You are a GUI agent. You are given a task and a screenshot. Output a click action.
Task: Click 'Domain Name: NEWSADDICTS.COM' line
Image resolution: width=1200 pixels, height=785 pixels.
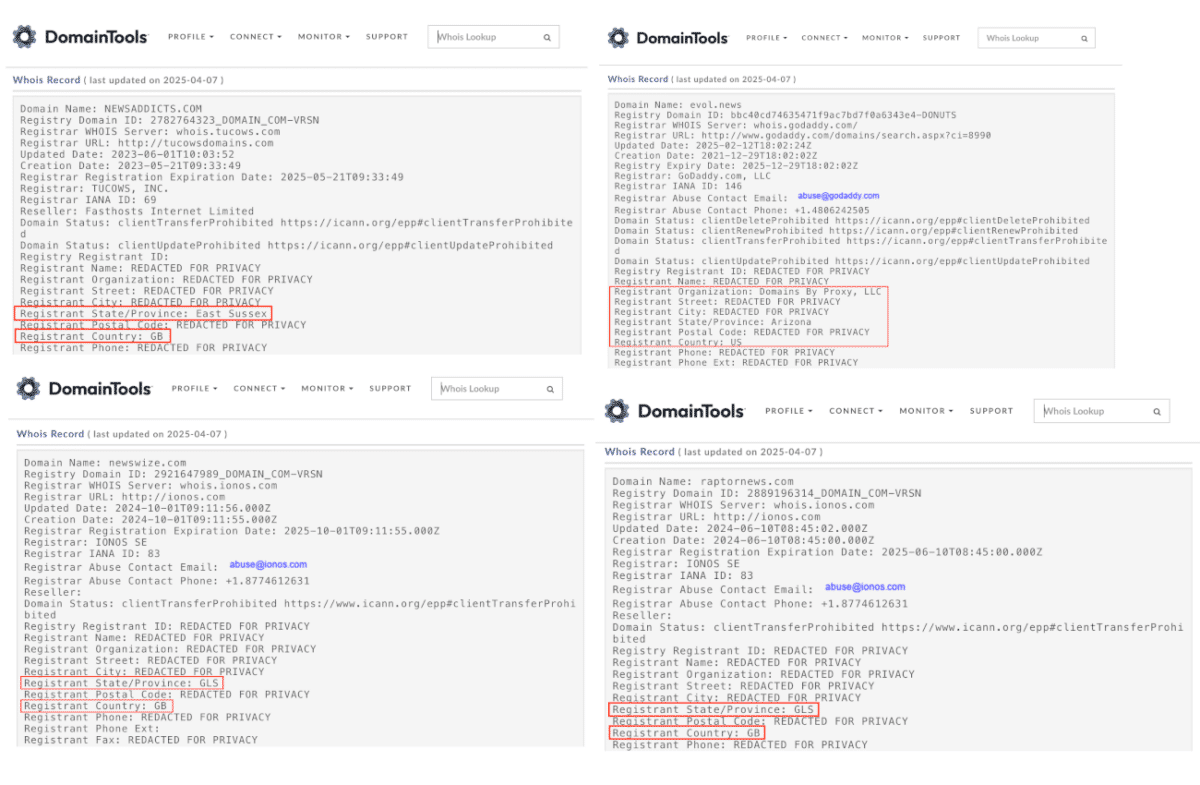click(x=111, y=108)
